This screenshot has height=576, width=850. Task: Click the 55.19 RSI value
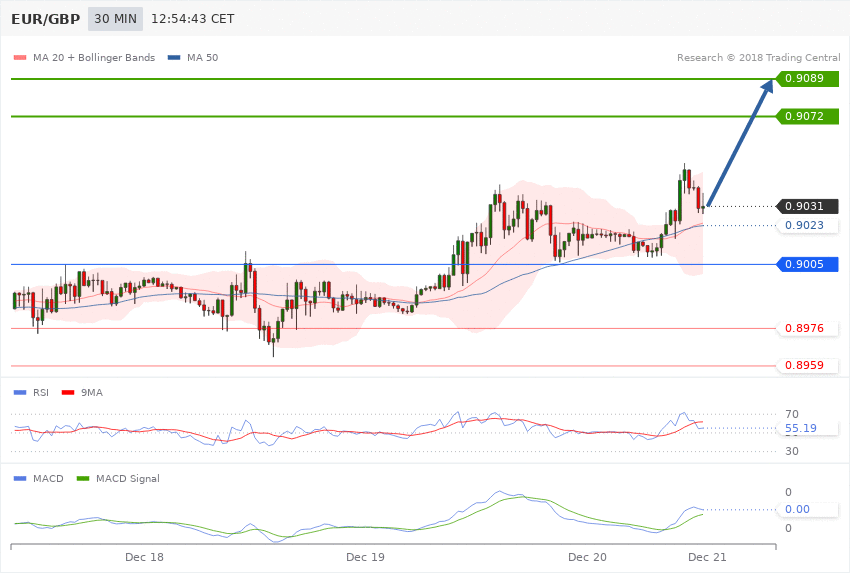tap(801, 429)
